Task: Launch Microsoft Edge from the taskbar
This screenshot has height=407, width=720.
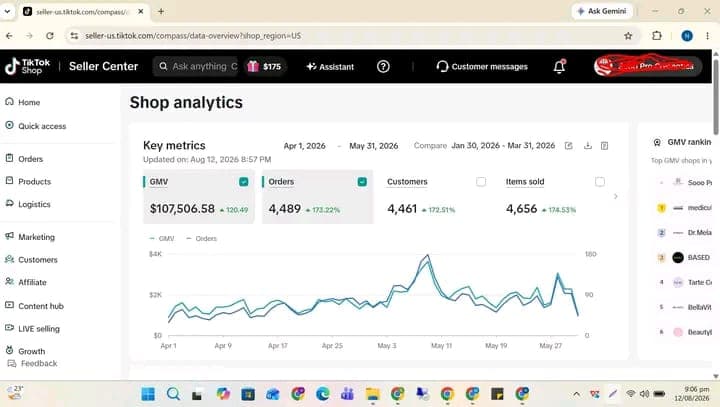Action: coord(322,394)
